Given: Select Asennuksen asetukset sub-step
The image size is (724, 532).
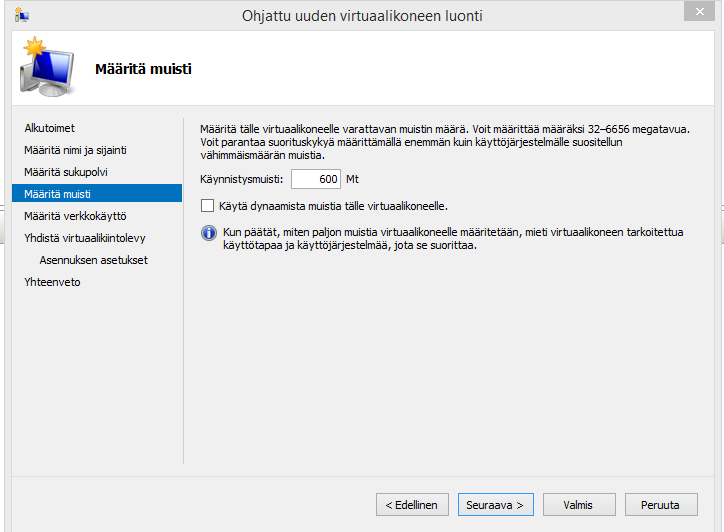Looking at the screenshot, I should 93,260.
